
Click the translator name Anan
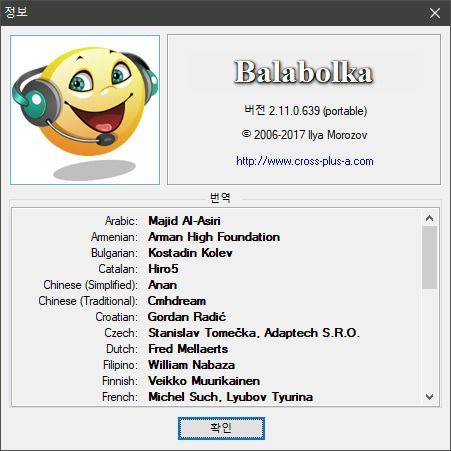(x=163, y=285)
